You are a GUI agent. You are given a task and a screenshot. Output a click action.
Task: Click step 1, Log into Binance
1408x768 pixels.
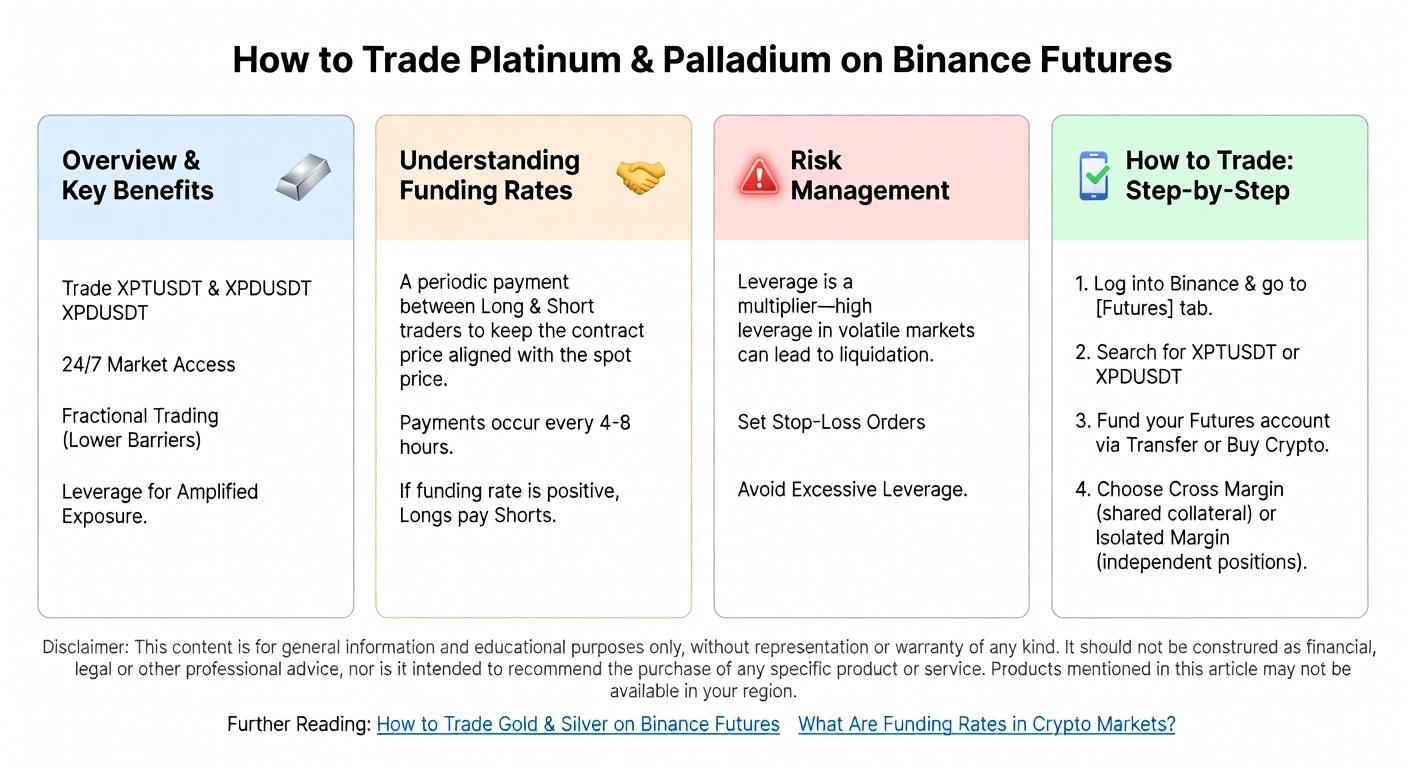tap(1190, 296)
